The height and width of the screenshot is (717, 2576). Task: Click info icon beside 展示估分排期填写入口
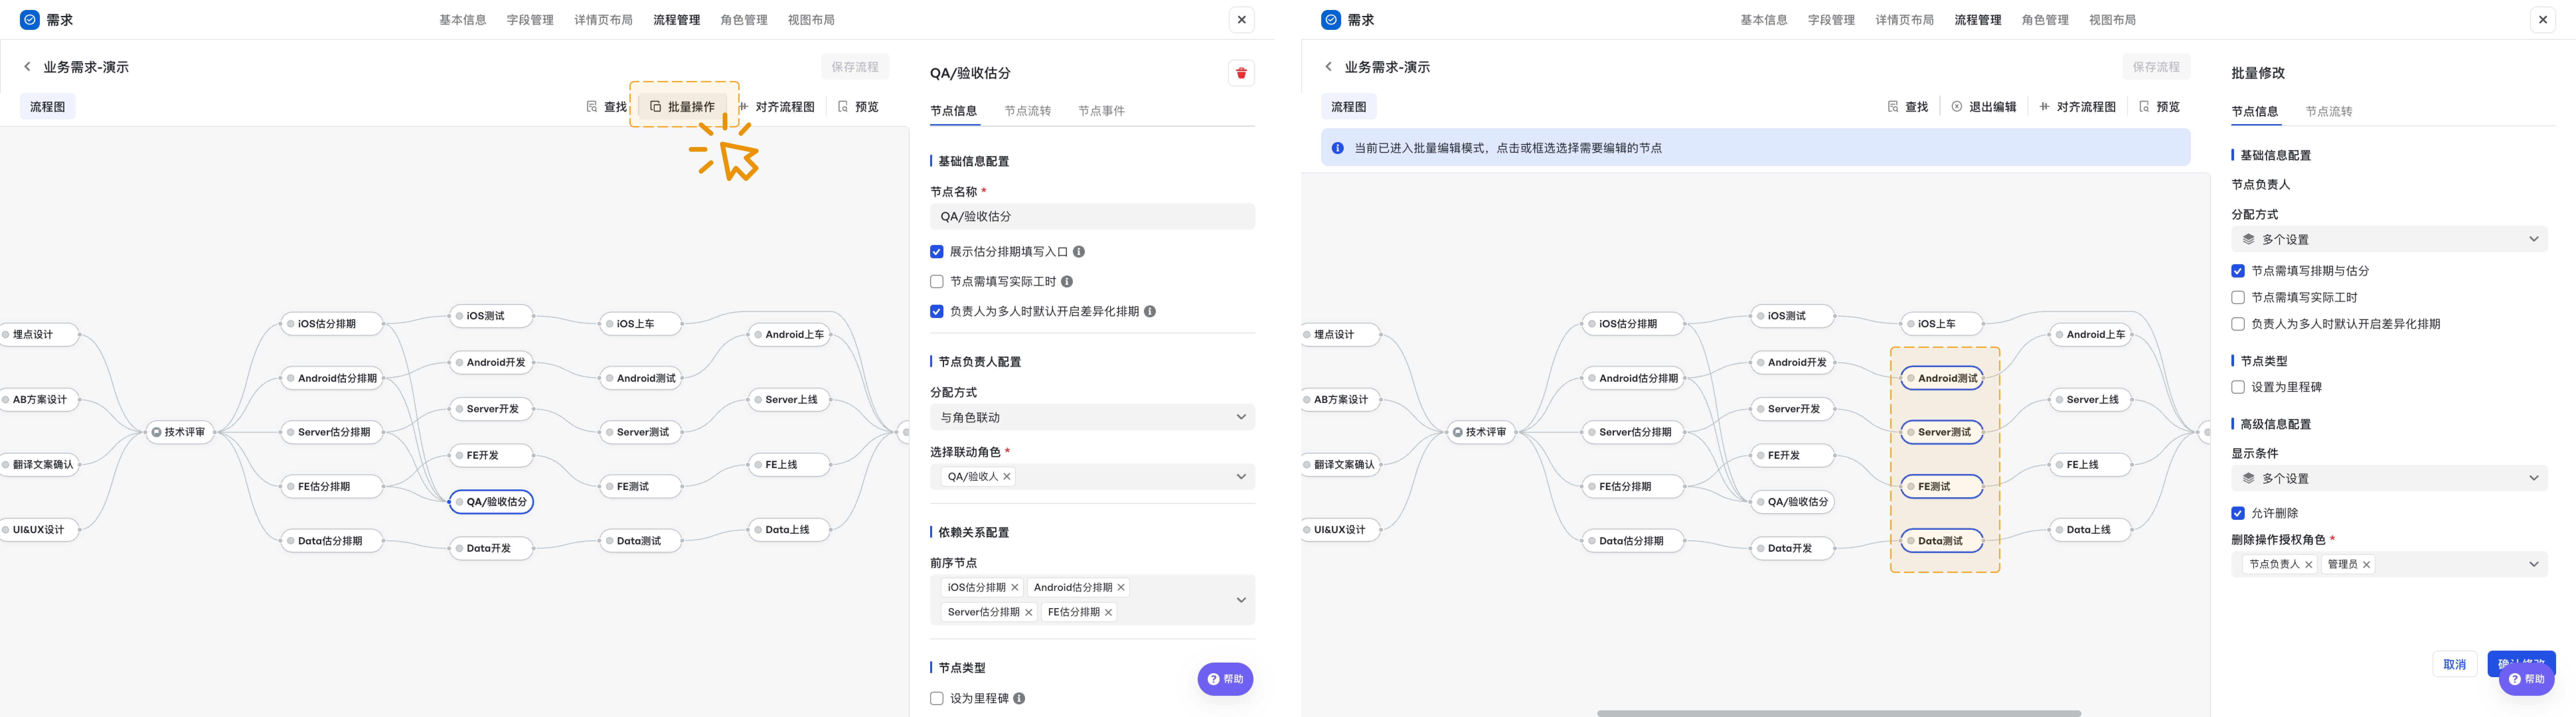click(1079, 252)
